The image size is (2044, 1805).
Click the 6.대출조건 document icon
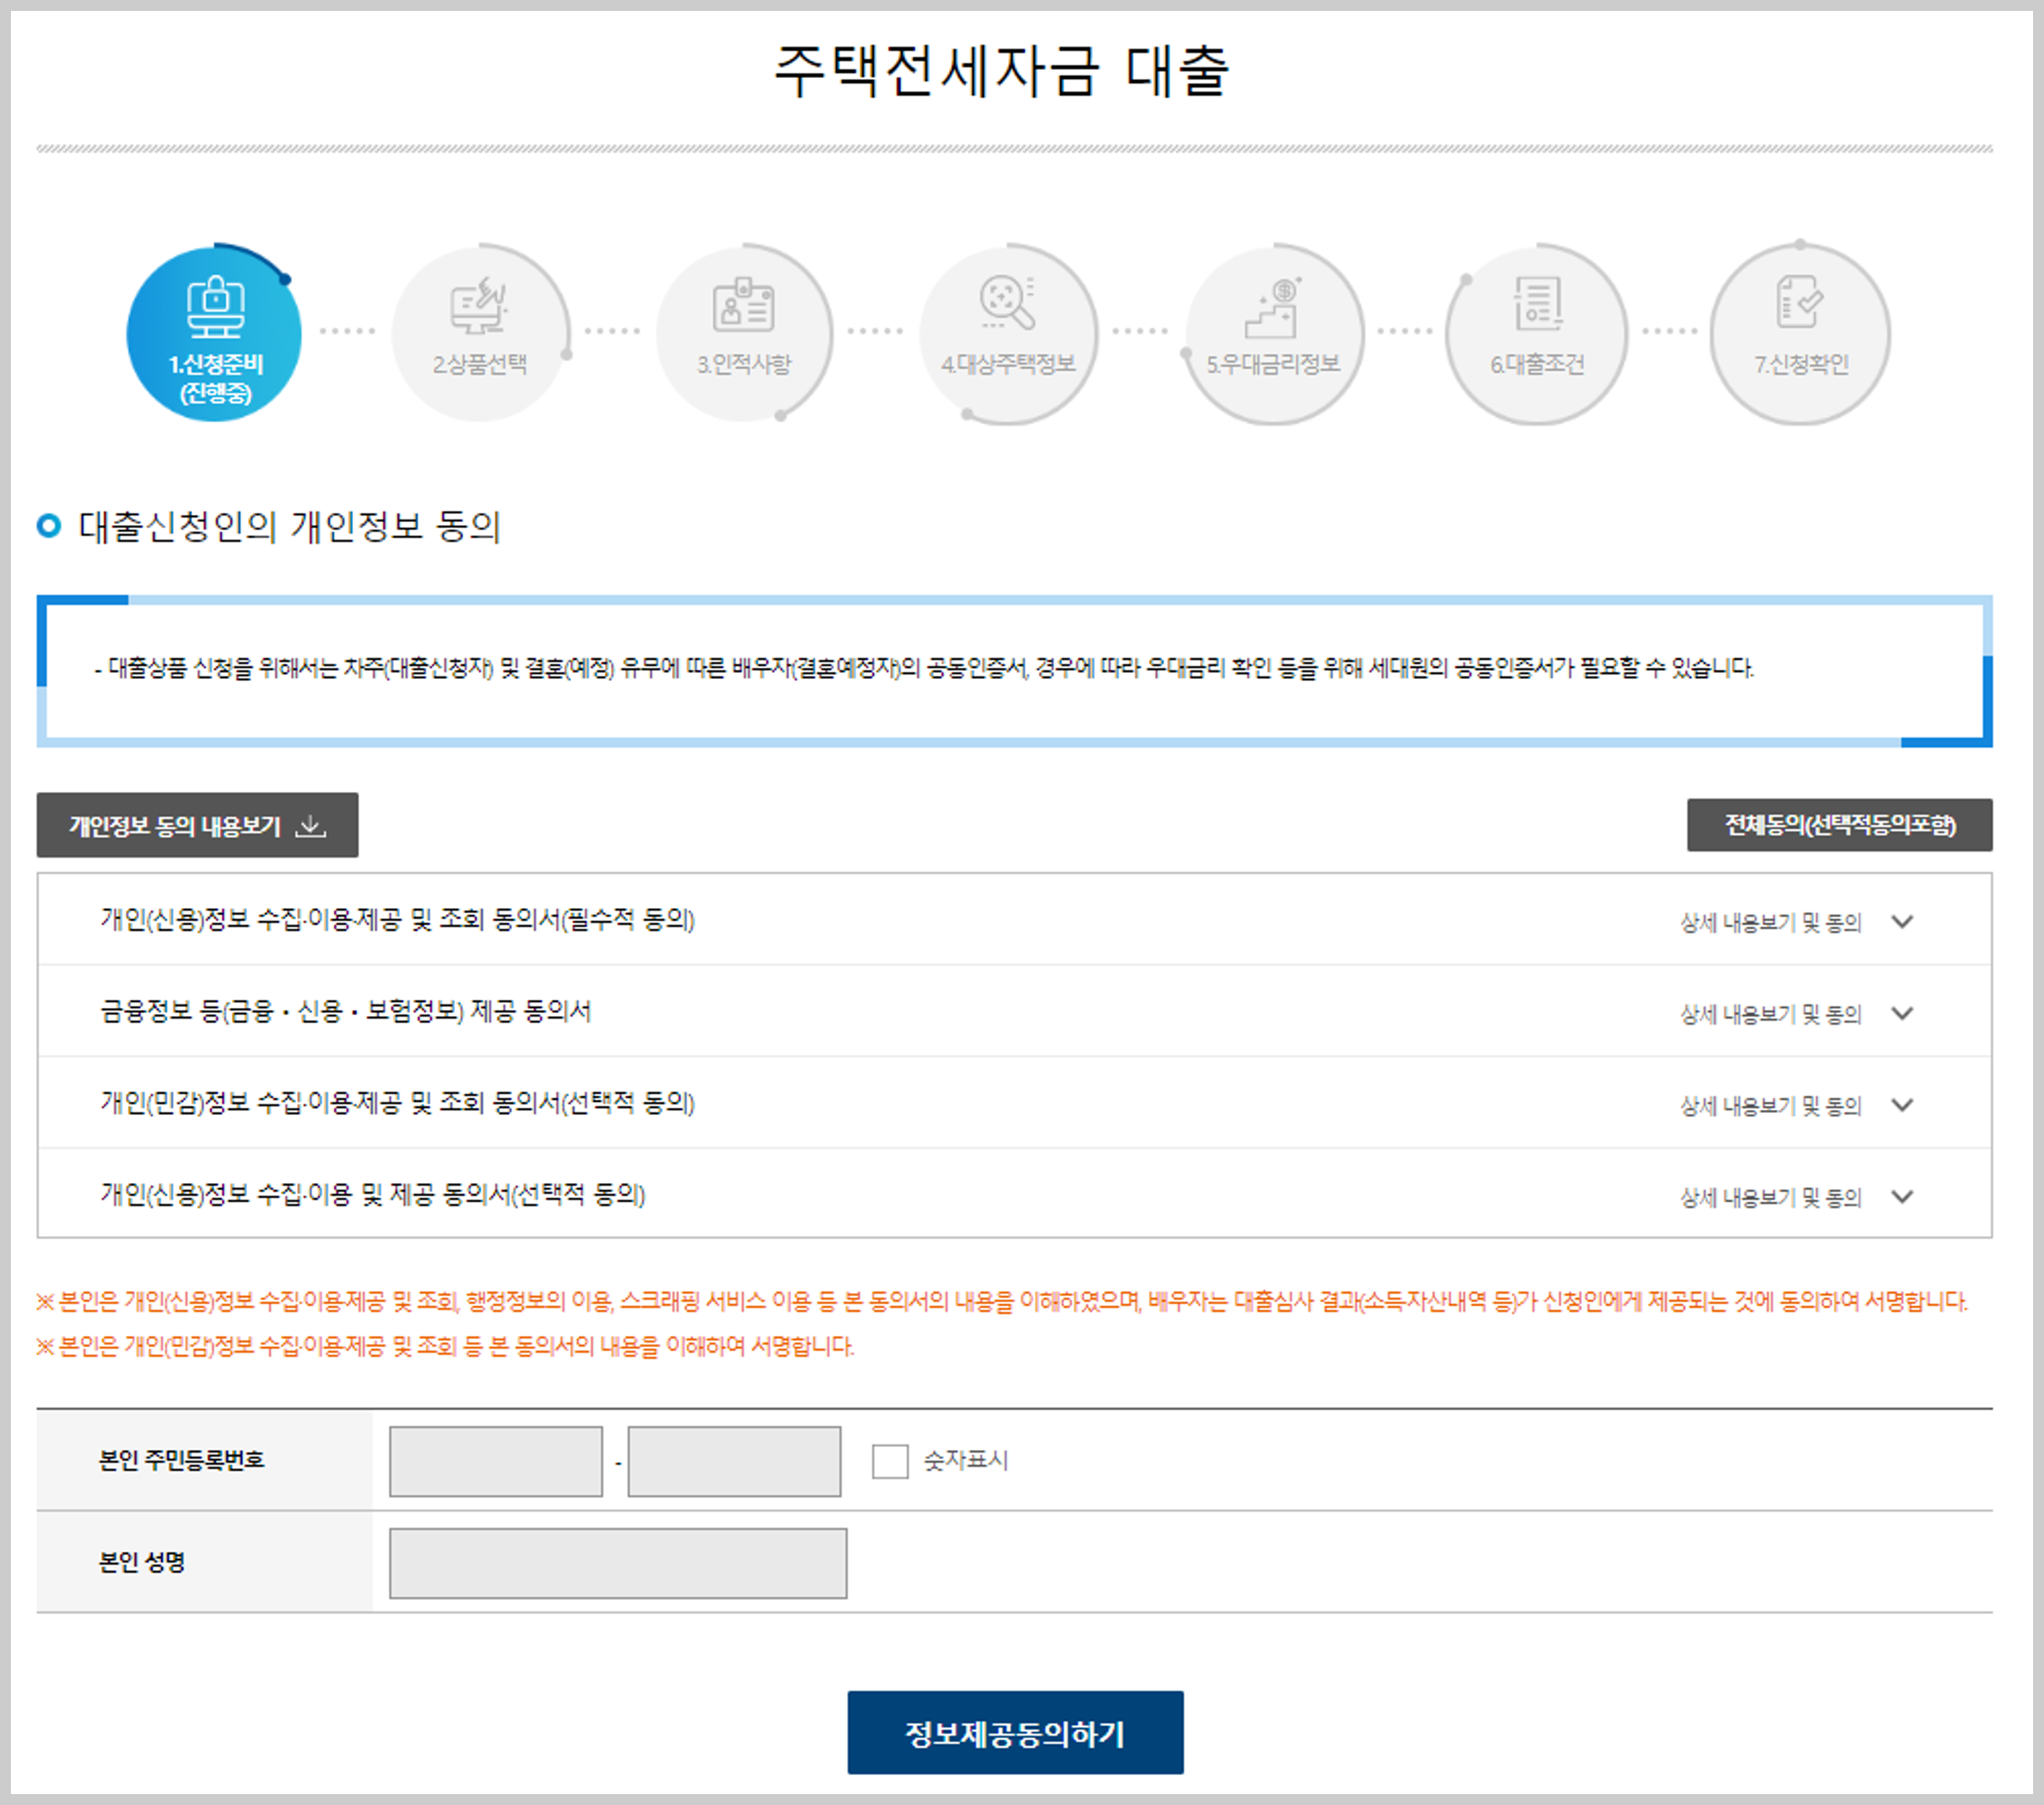pos(1537,303)
